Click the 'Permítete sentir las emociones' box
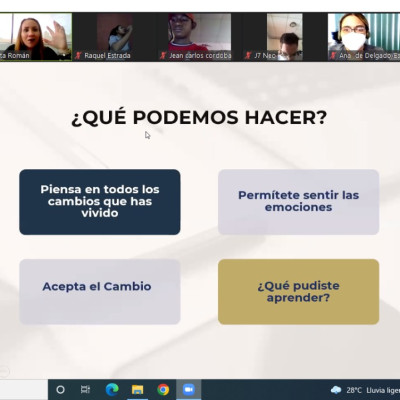400x400 pixels. click(299, 202)
